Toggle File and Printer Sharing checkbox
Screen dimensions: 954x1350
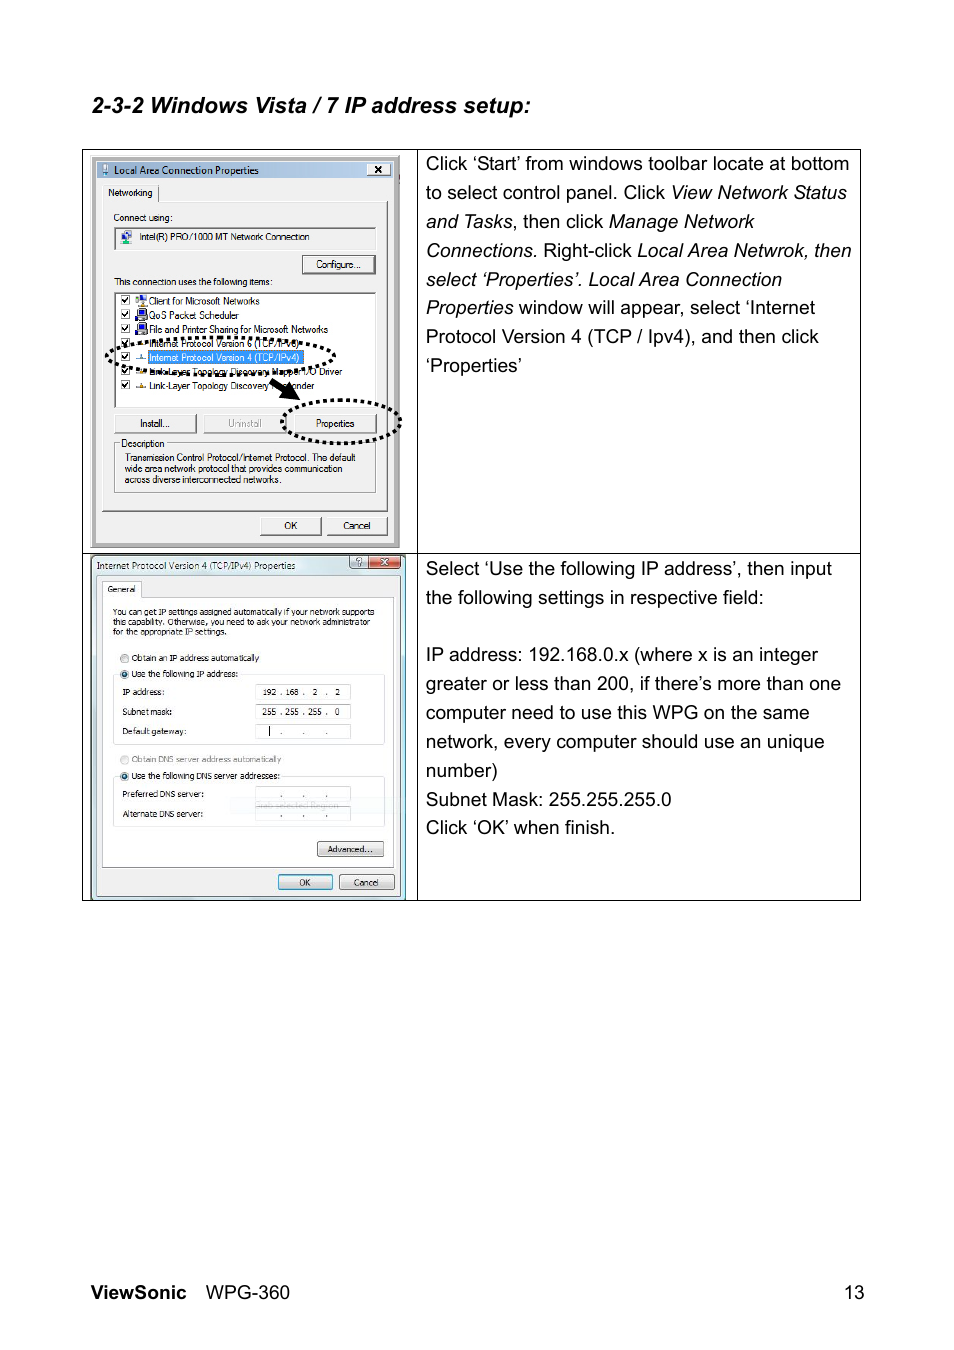pyautogui.click(x=125, y=328)
